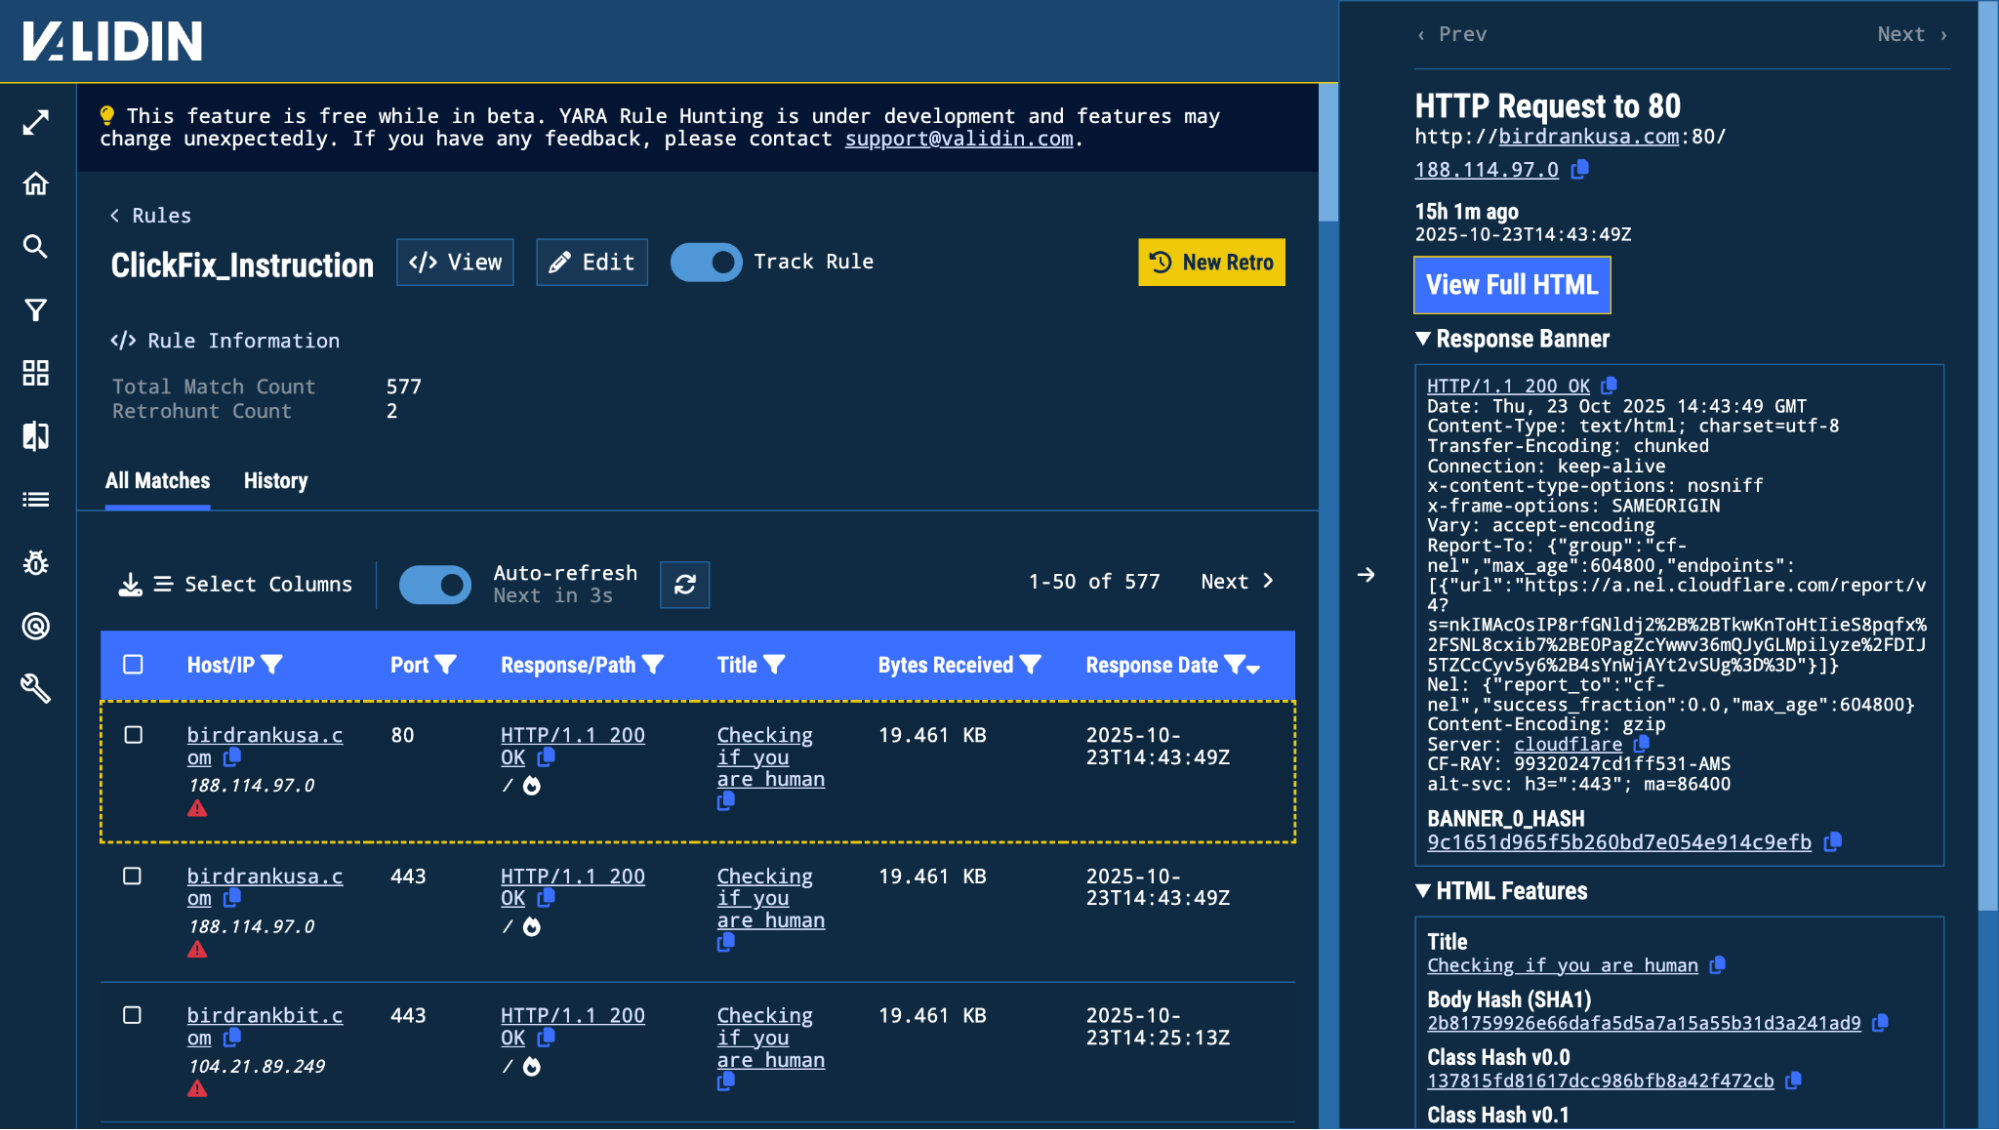Open the bug icon in sidebar
This screenshot has height=1130, width=1999.
(36, 563)
